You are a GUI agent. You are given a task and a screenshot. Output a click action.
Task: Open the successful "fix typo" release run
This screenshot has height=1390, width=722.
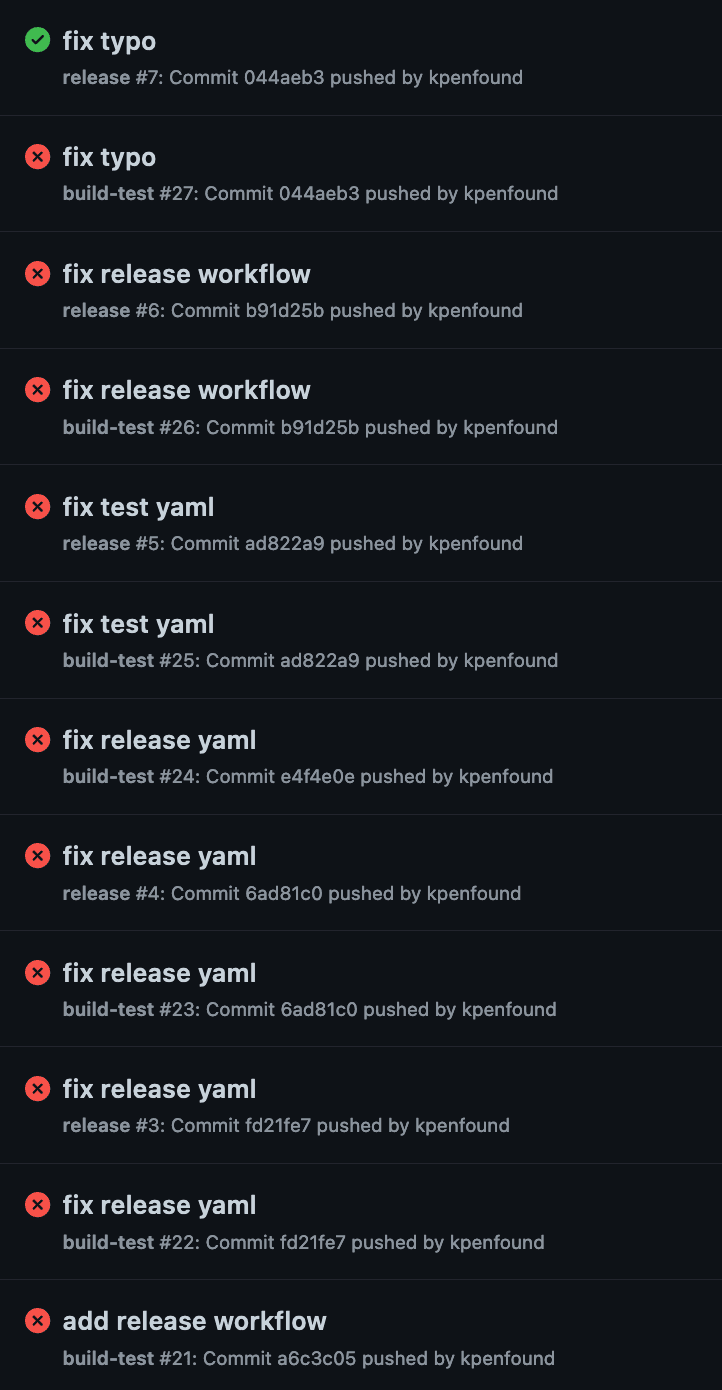click(x=109, y=41)
